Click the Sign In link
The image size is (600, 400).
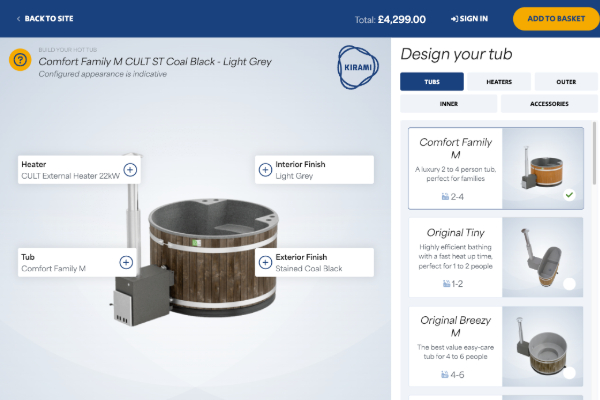pos(470,18)
